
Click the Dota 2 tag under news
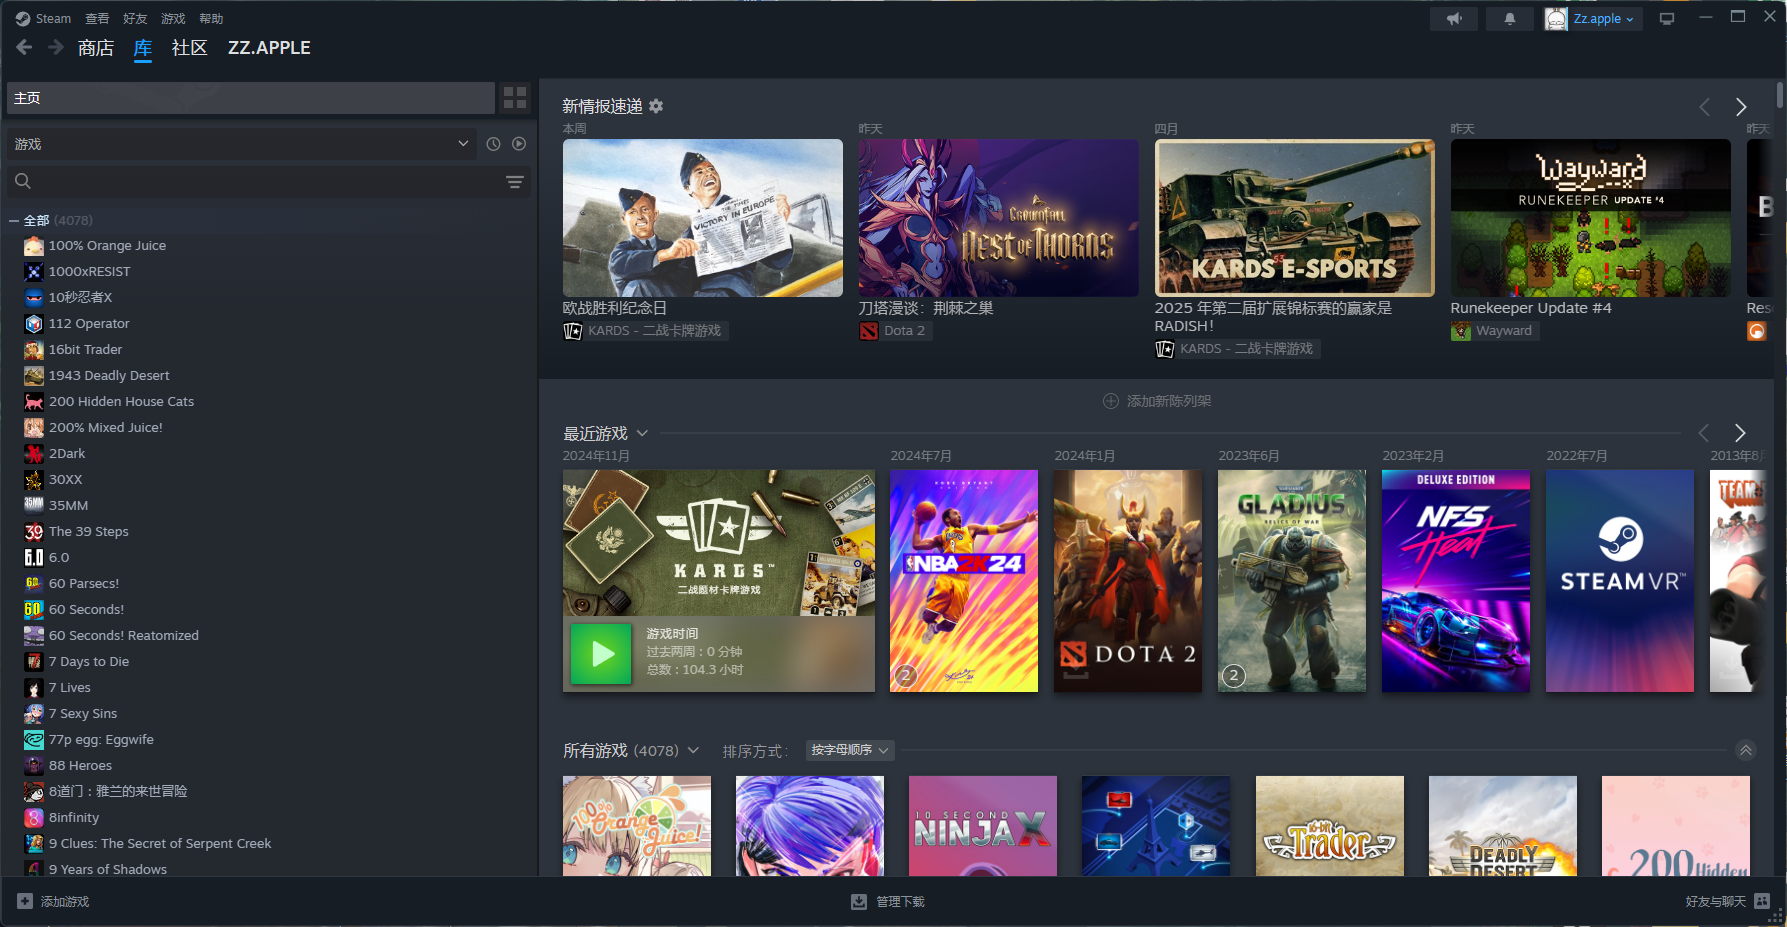(895, 331)
